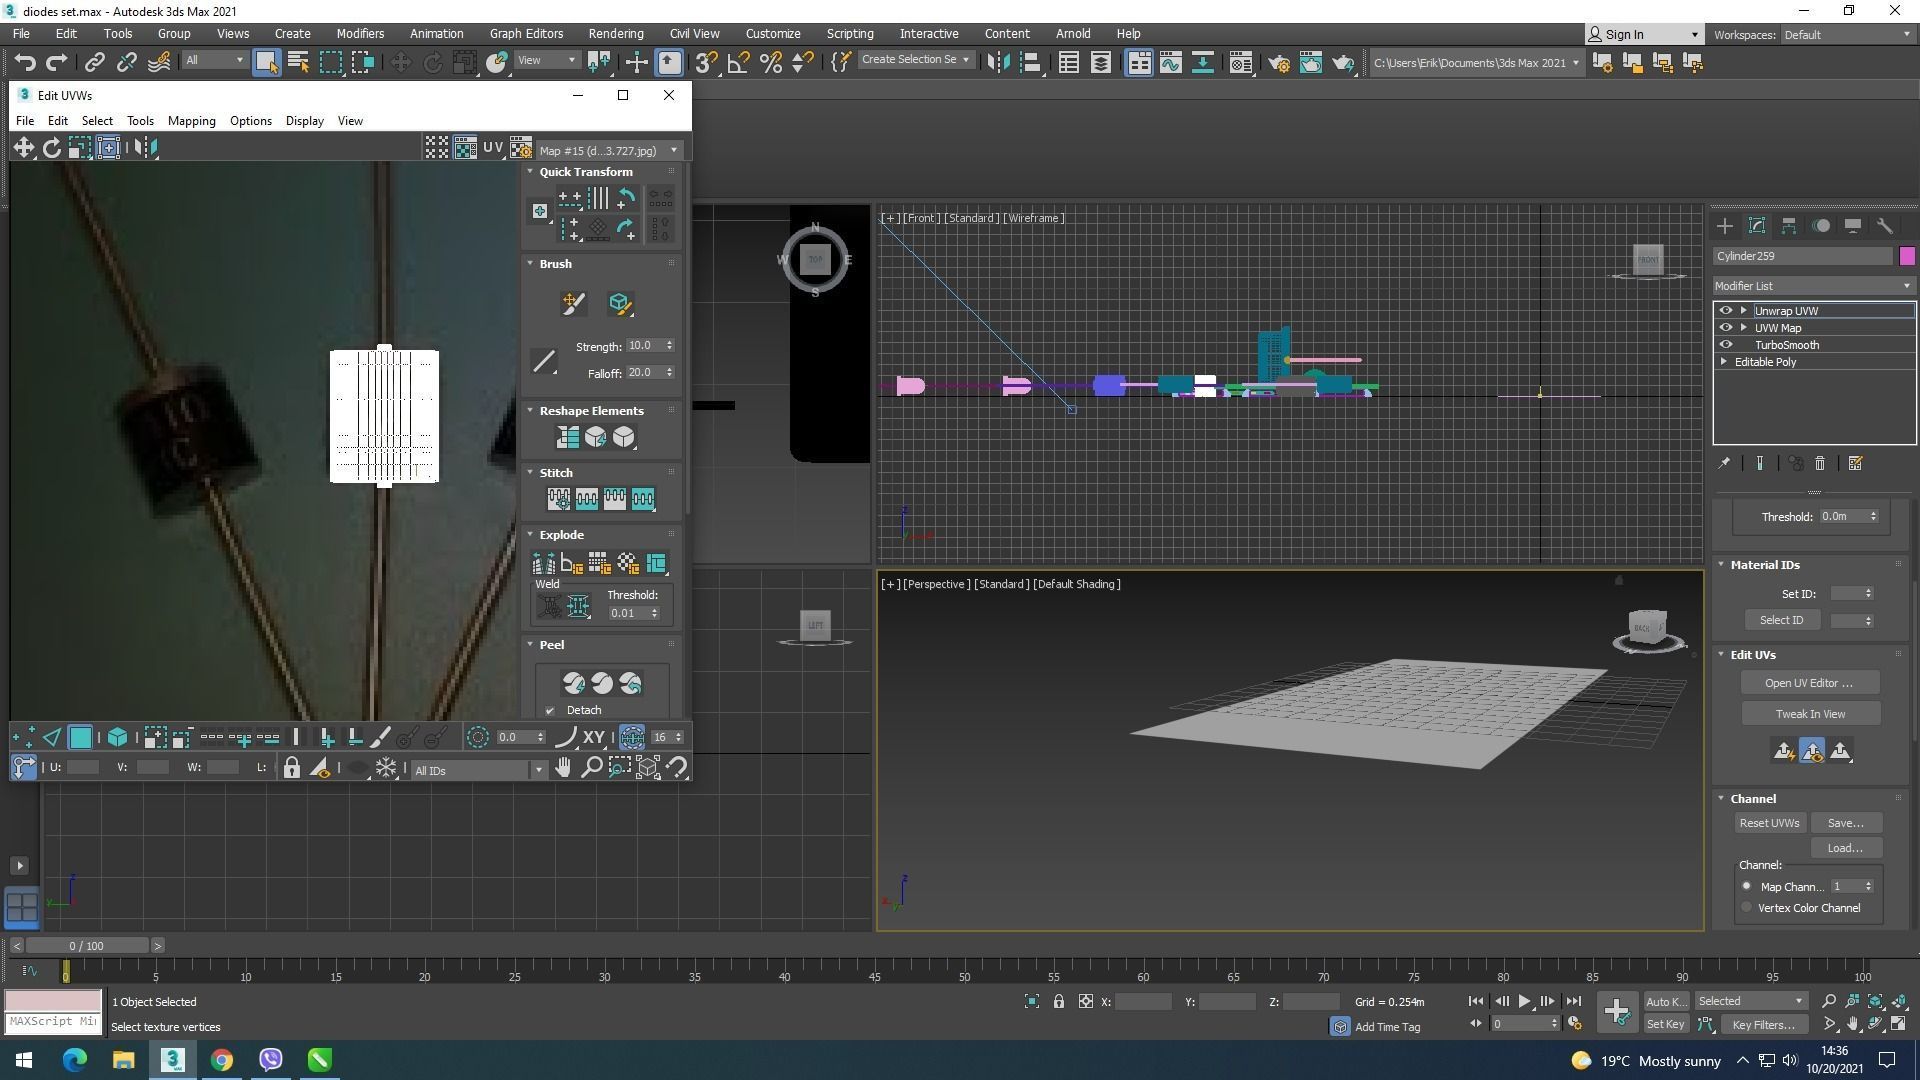Viewport: 1920px width, 1080px height.
Task: Open the Graph Editors menu
Action: [526, 33]
